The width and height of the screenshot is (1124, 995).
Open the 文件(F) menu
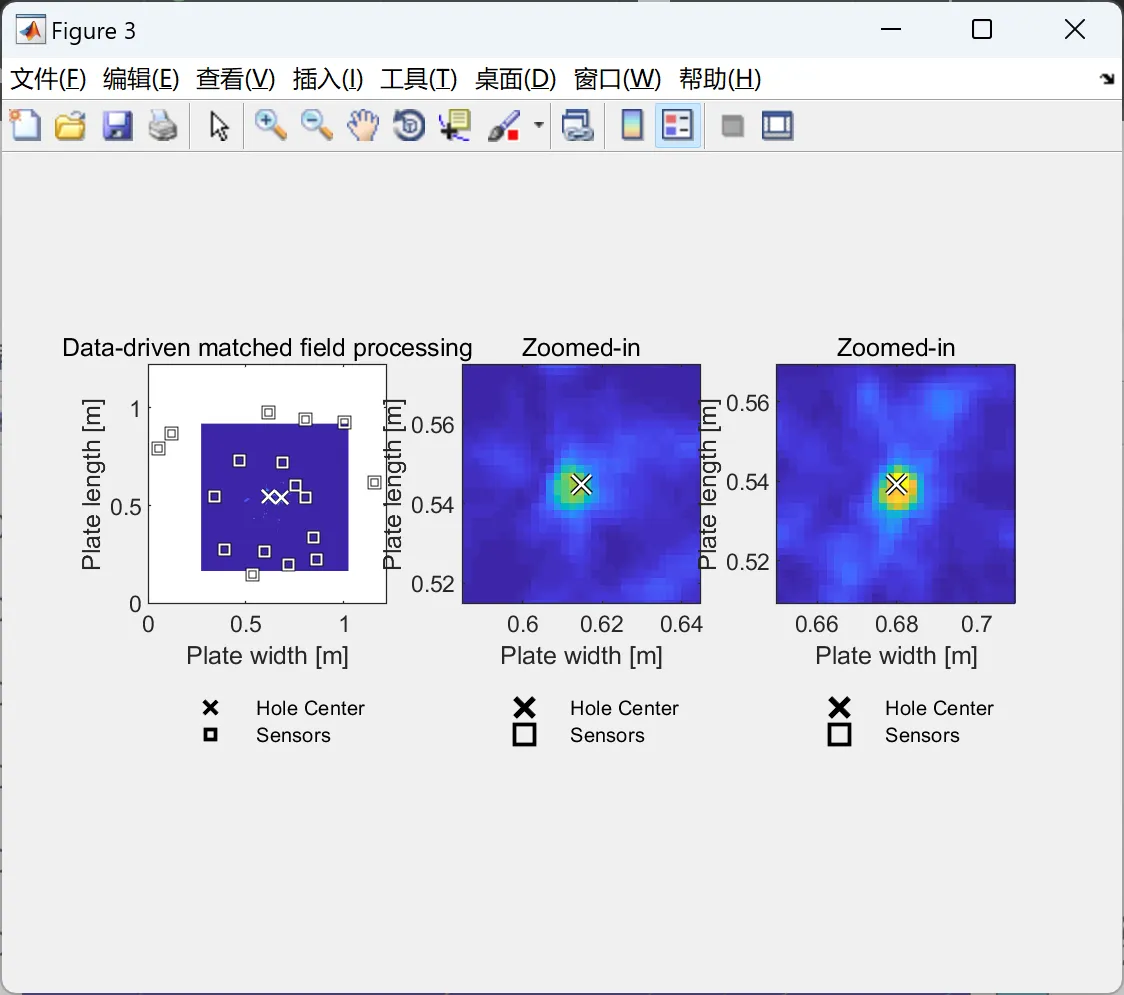49,79
